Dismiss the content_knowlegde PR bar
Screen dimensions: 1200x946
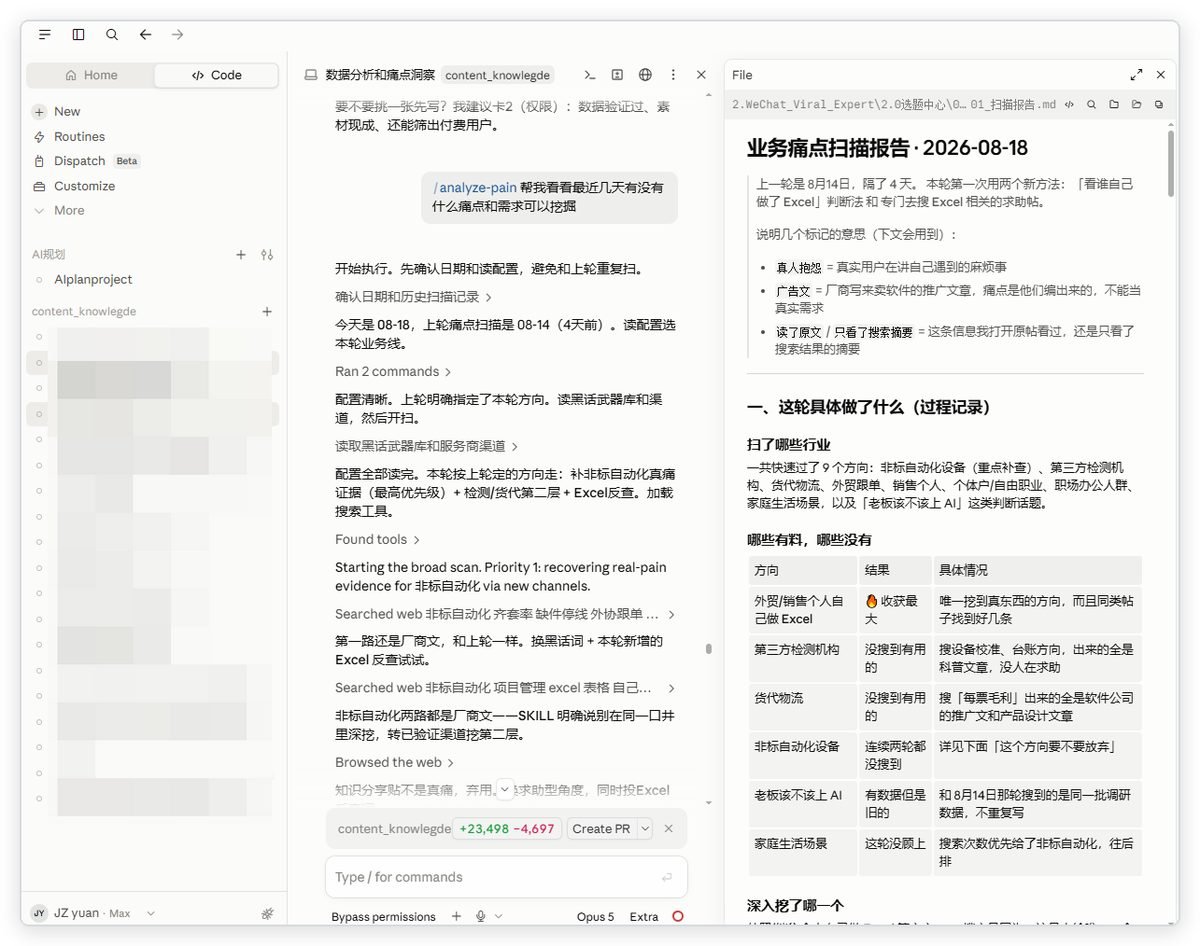tap(669, 829)
